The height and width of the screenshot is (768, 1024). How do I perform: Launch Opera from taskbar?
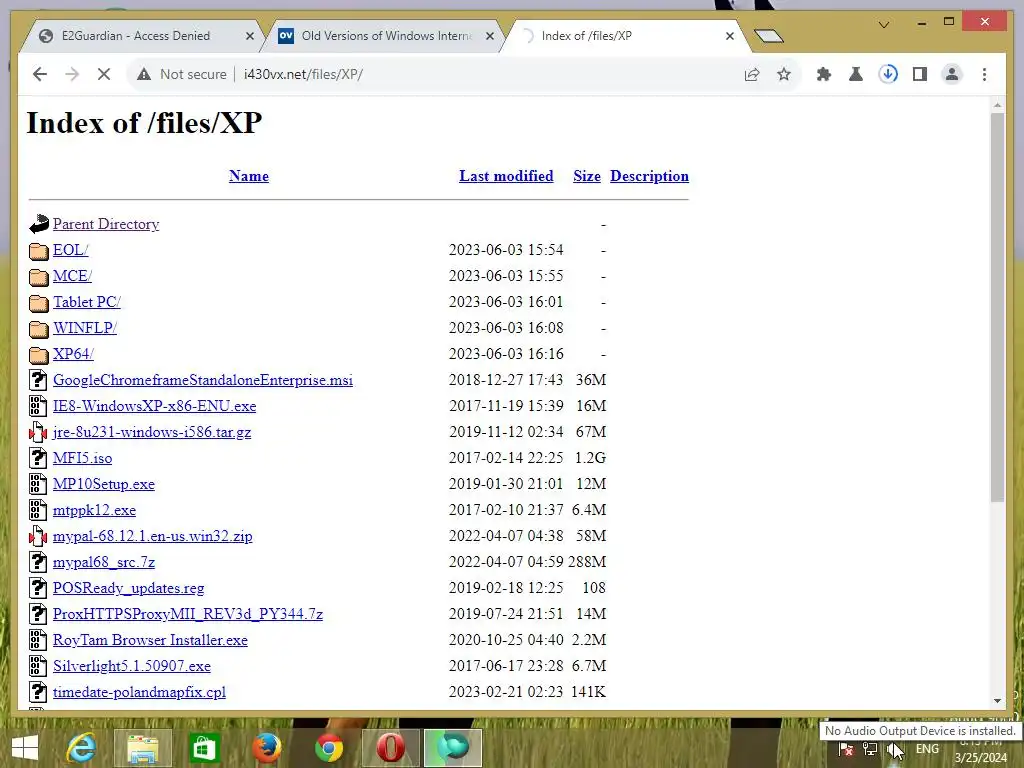(390, 748)
